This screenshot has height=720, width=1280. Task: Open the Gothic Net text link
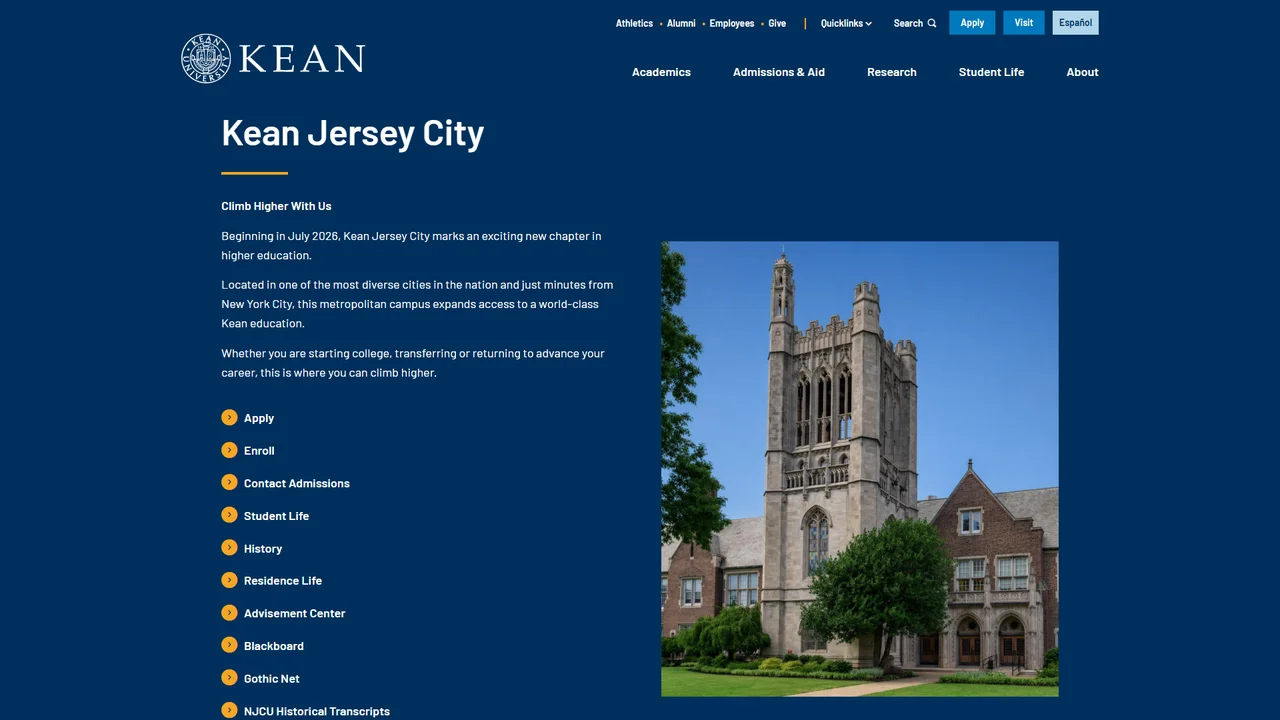(272, 679)
